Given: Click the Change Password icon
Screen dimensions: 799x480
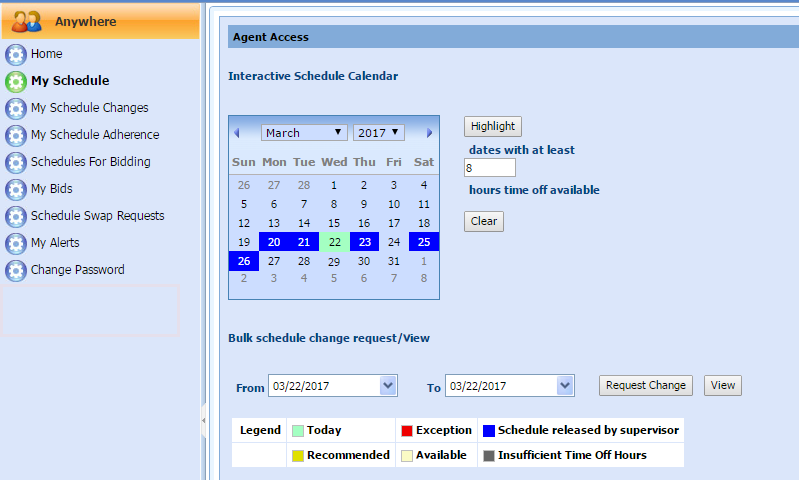Looking at the screenshot, I should pyautogui.click(x=16, y=270).
